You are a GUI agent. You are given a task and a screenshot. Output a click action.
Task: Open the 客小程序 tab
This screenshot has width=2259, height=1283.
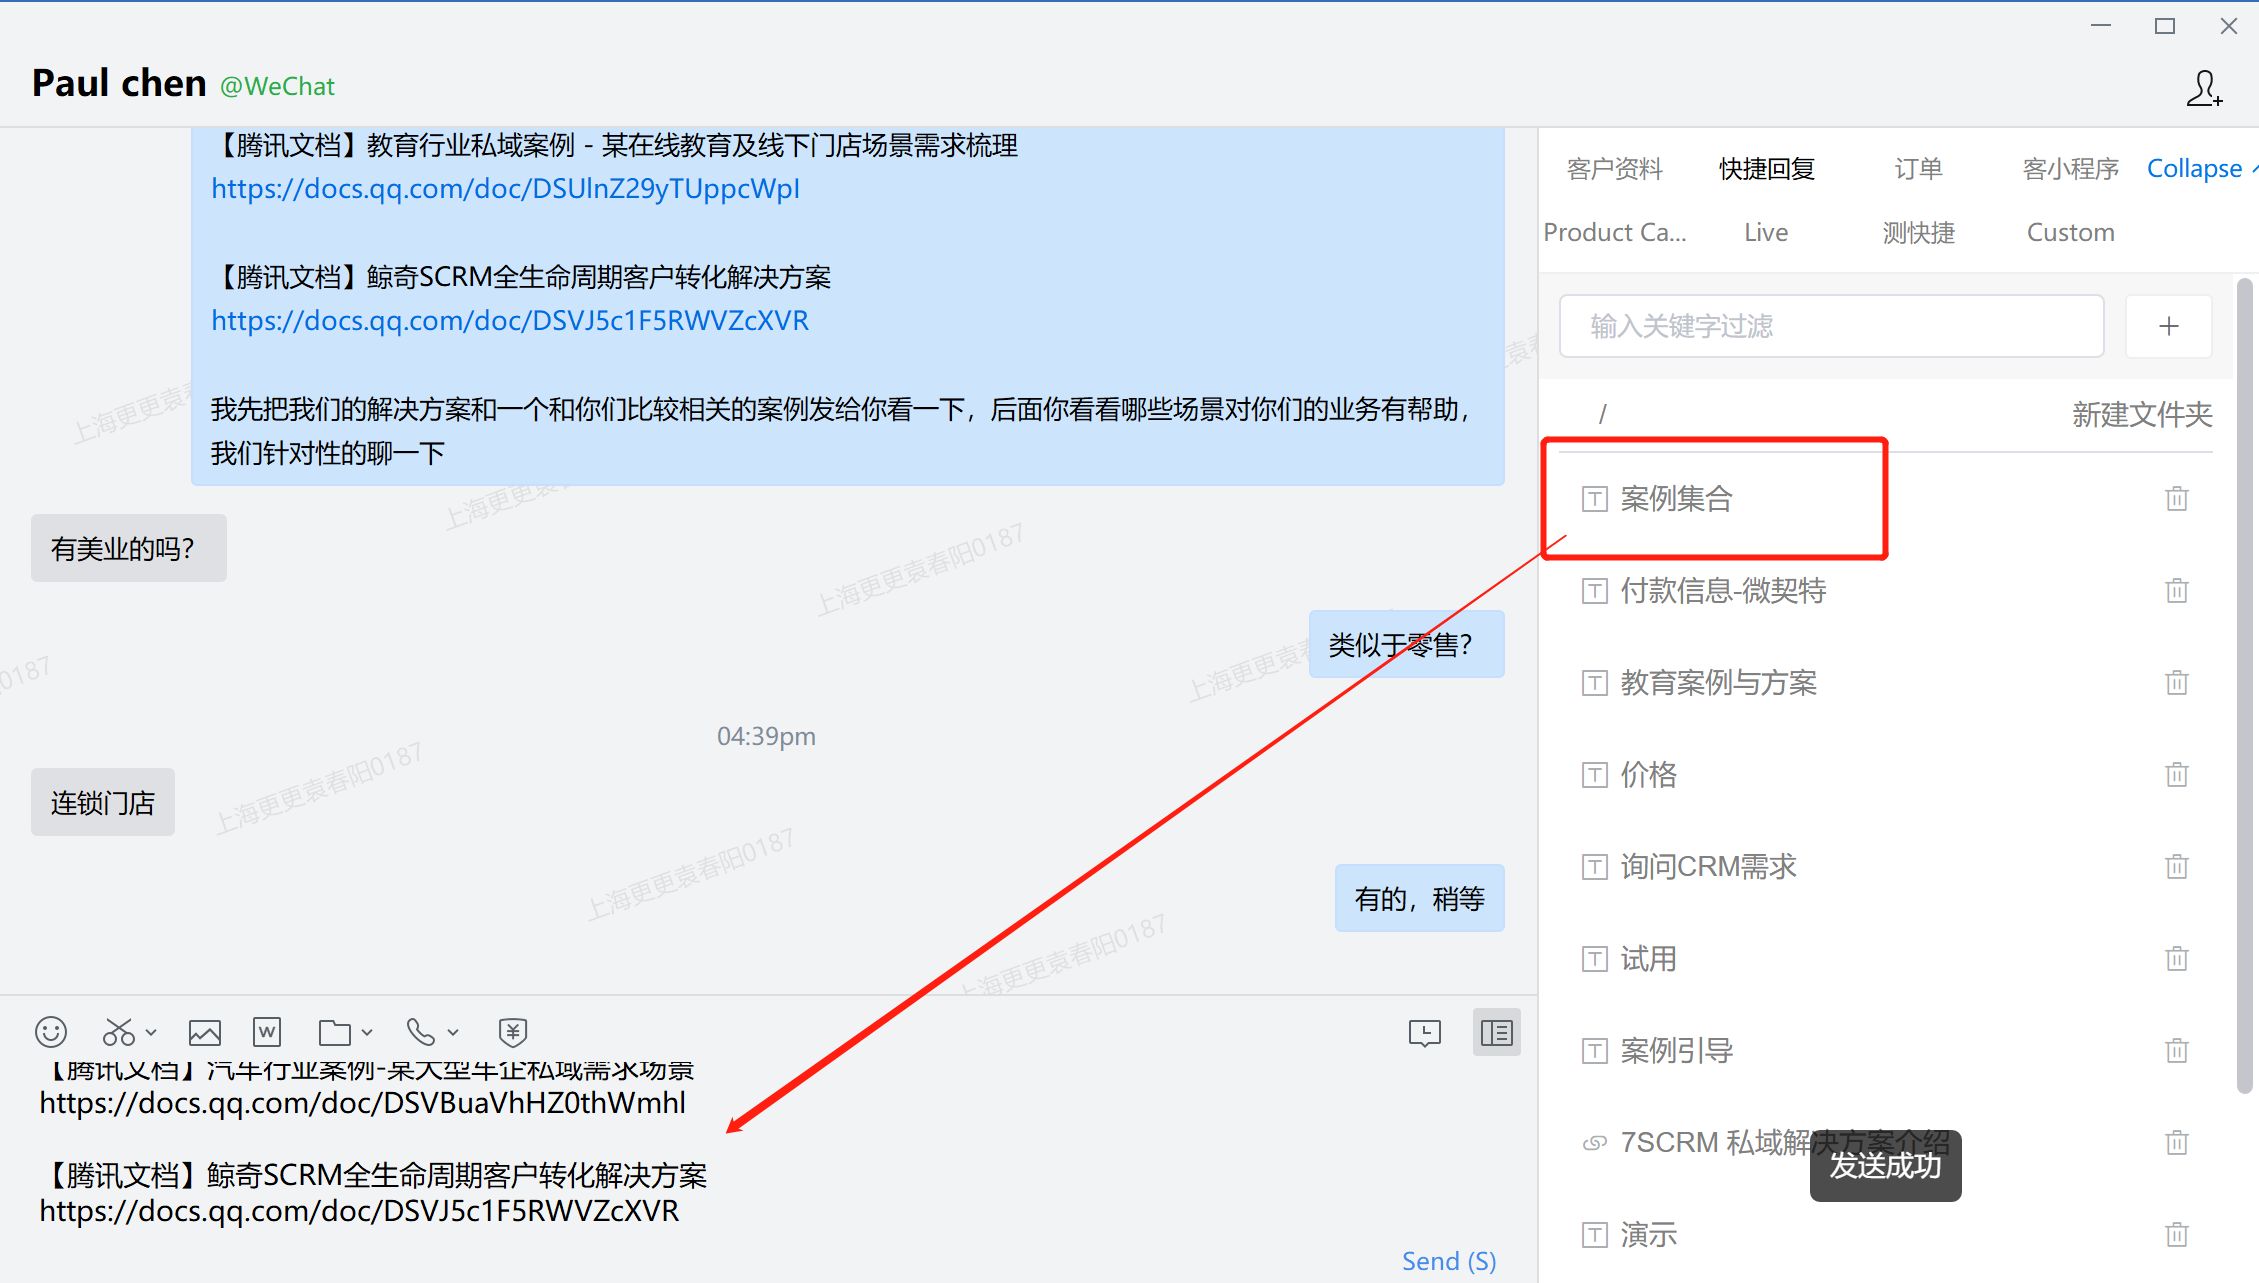pos(2071,169)
